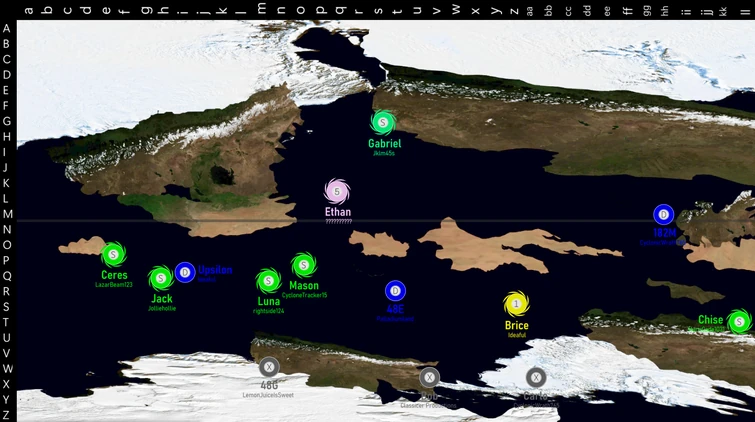Click row header letter G
The width and height of the screenshot is (755, 422).
pos(6,121)
